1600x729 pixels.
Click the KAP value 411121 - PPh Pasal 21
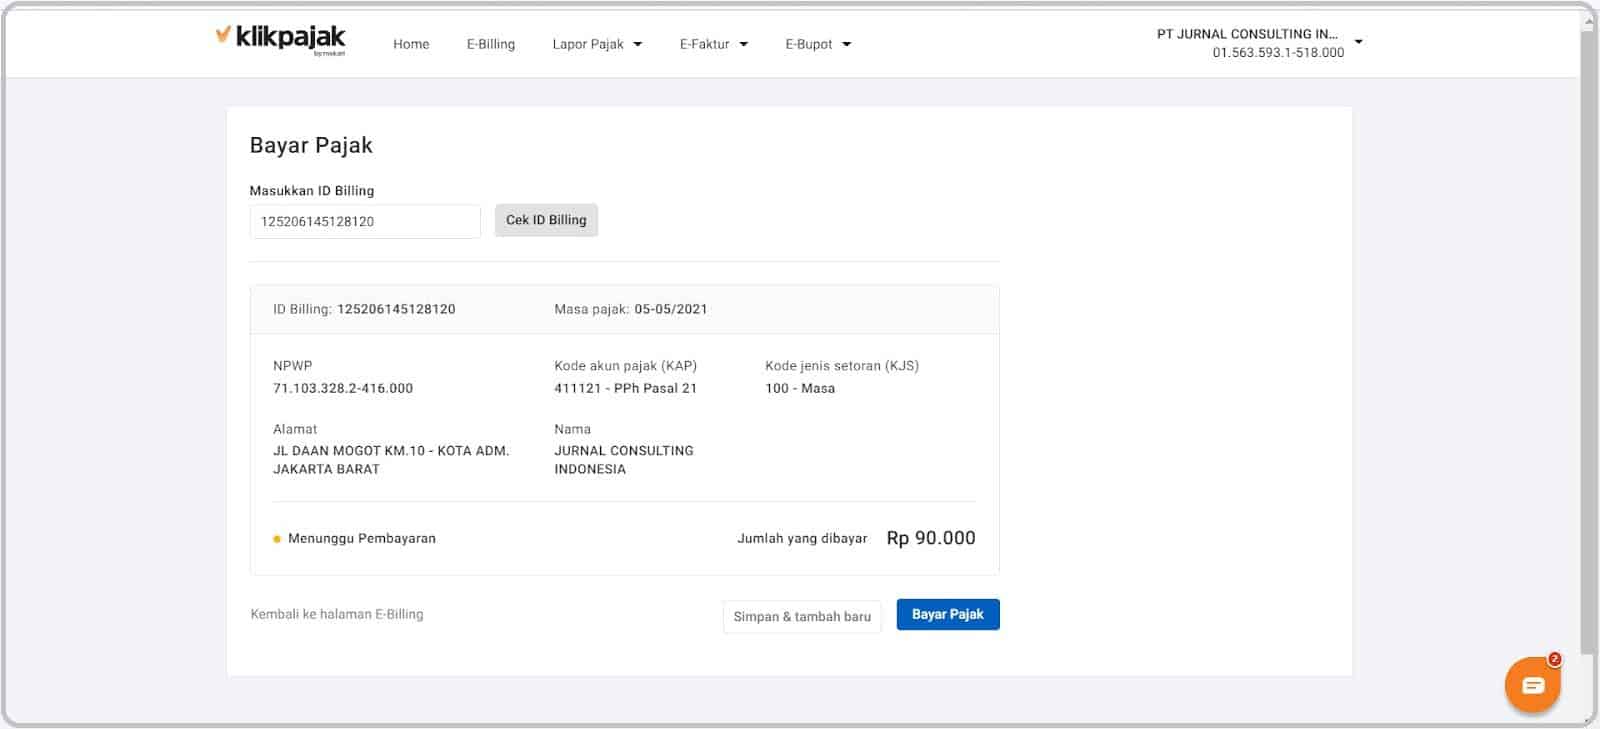coord(626,388)
